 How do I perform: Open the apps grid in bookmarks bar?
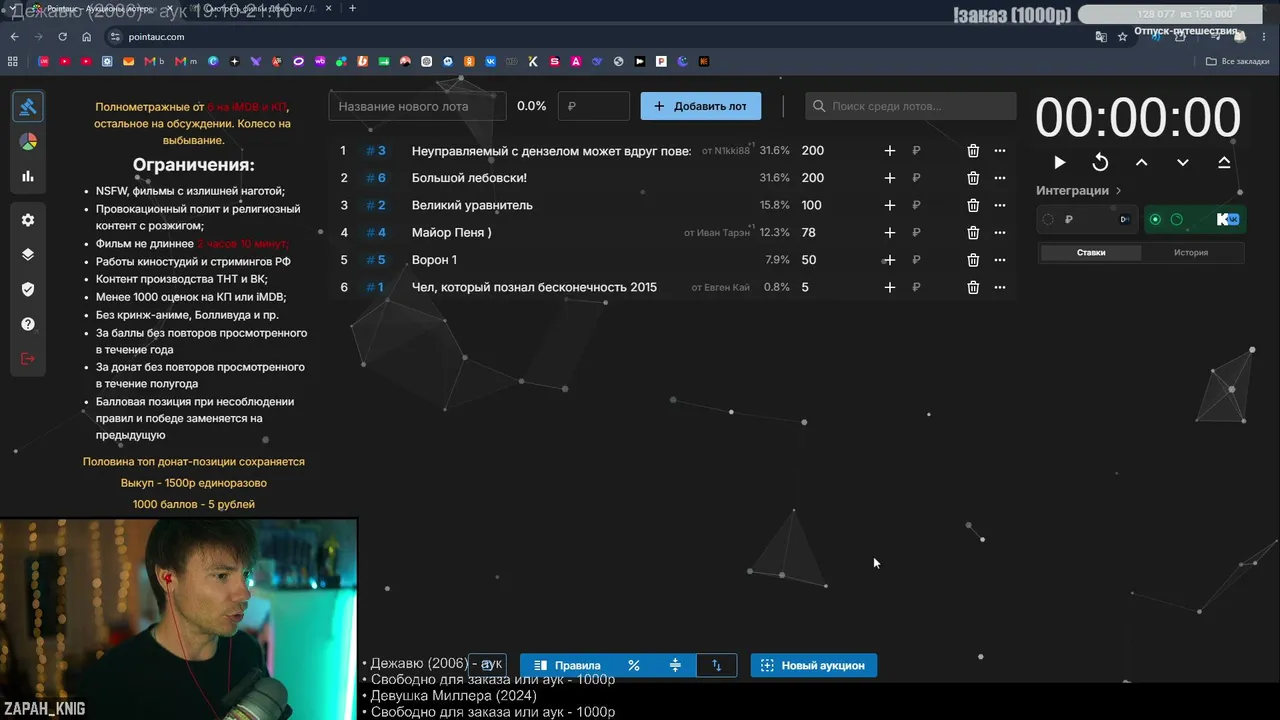(13, 62)
